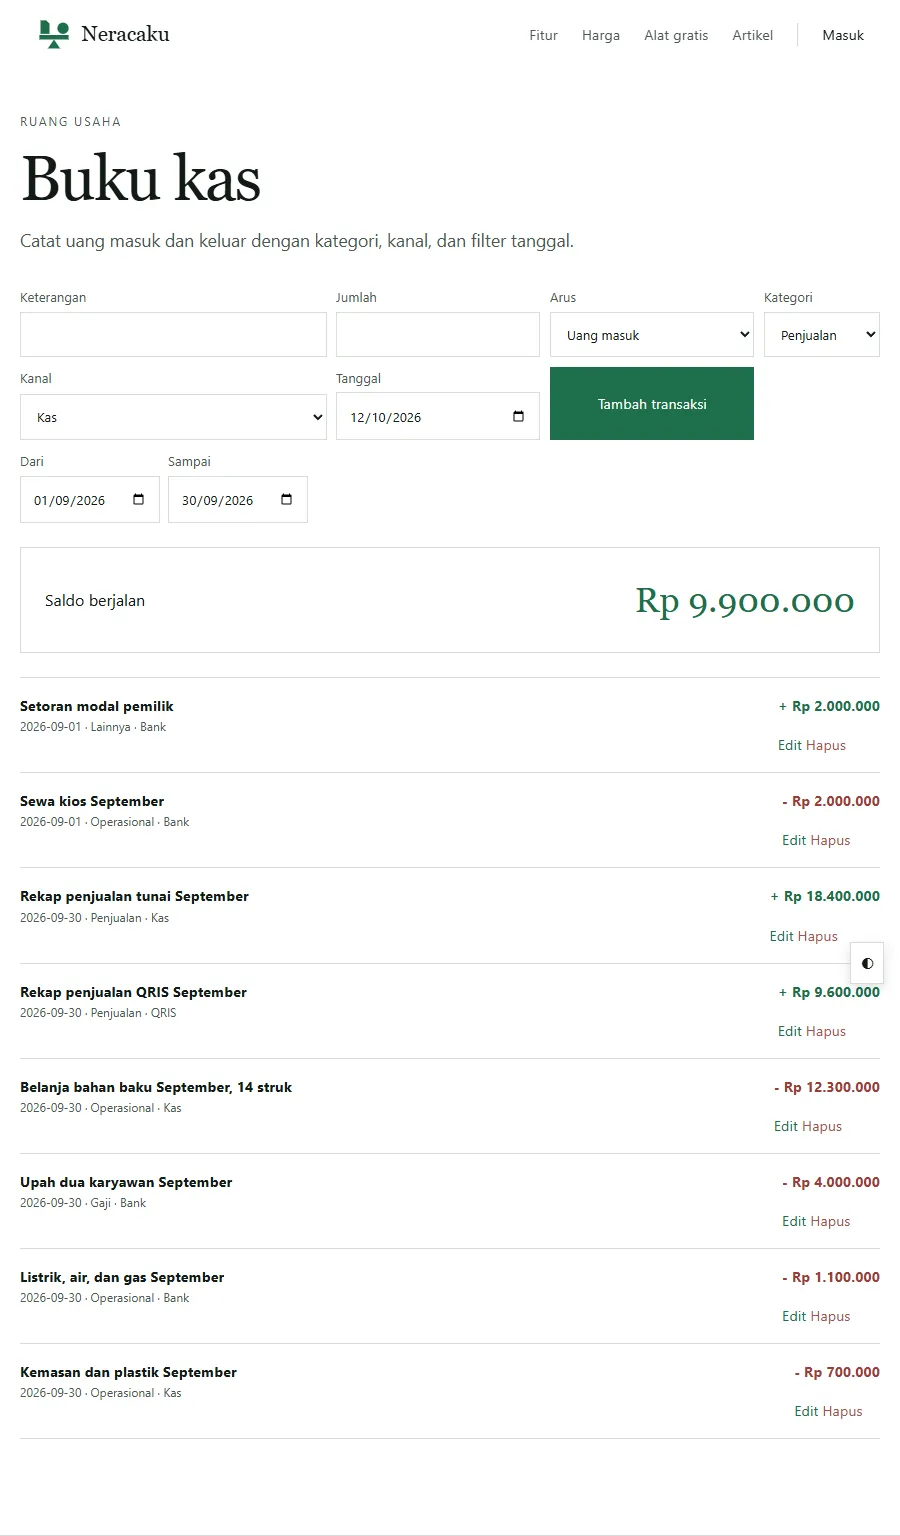Edit Listrik, air, dan gas September entry
Image resolution: width=900 pixels, height=1536 pixels.
click(794, 1316)
